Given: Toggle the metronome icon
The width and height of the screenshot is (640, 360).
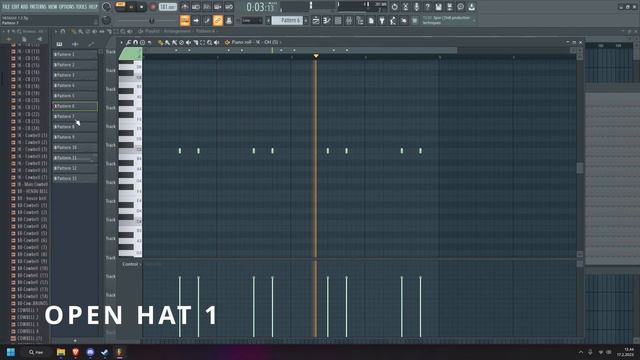Looking at the screenshot, I should pyautogui.click(x=185, y=7).
